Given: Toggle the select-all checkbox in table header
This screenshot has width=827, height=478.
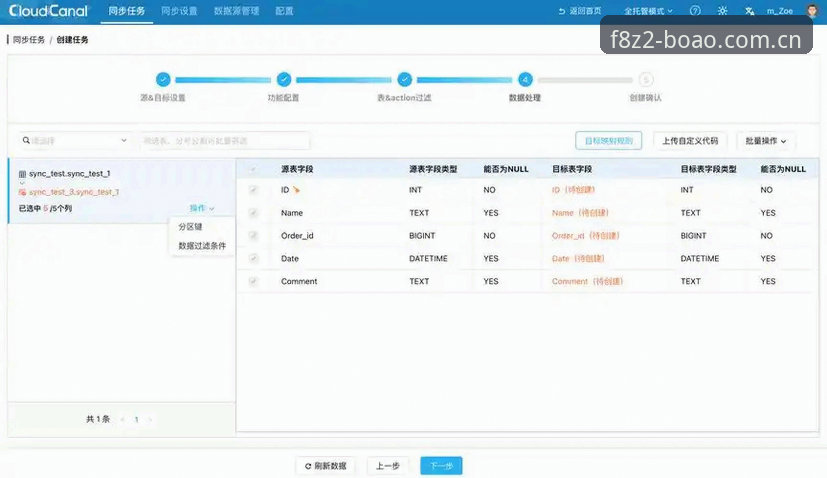Looking at the screenshot, I should pos(253,169).
